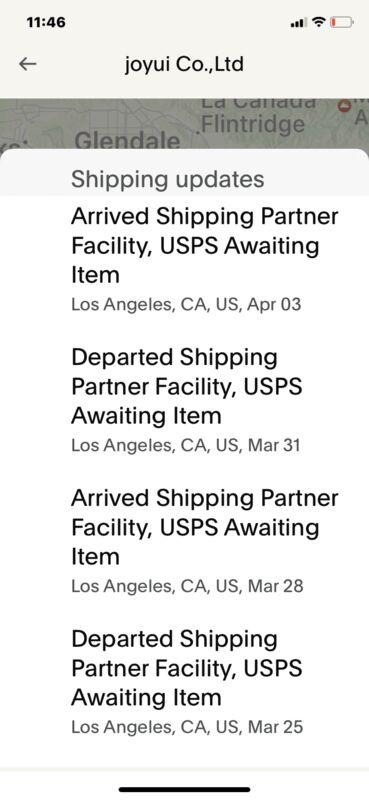This screenshot has height=800, width=369.
Task: Tap the home indicator bar at bottom
Action: click(x=184, y=789)
